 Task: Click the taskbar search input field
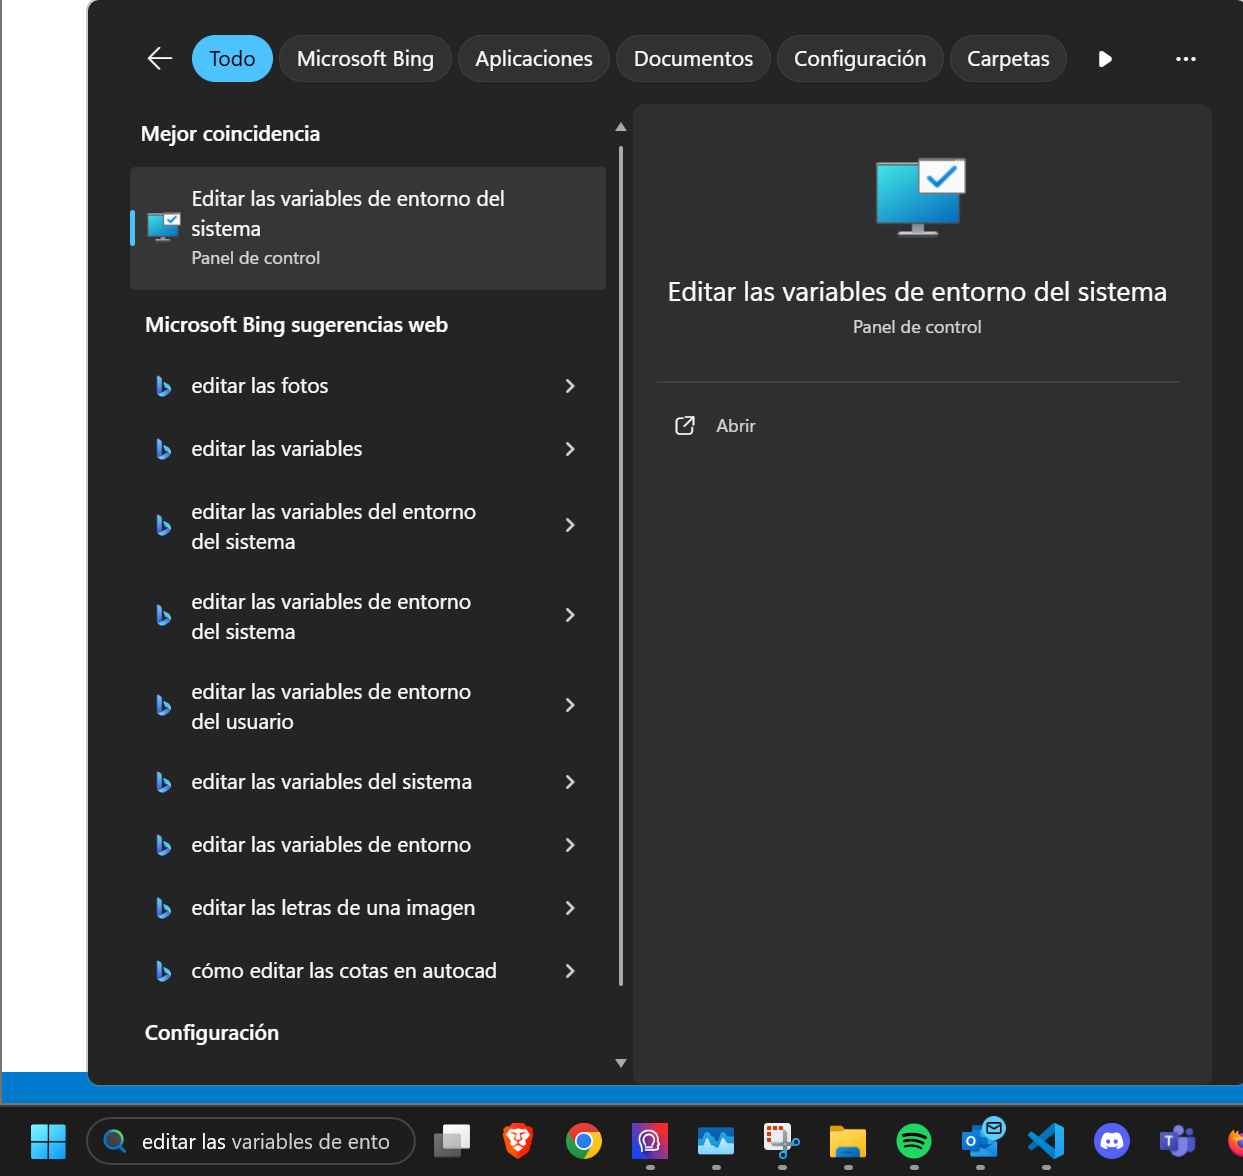tap(252, 1141)
